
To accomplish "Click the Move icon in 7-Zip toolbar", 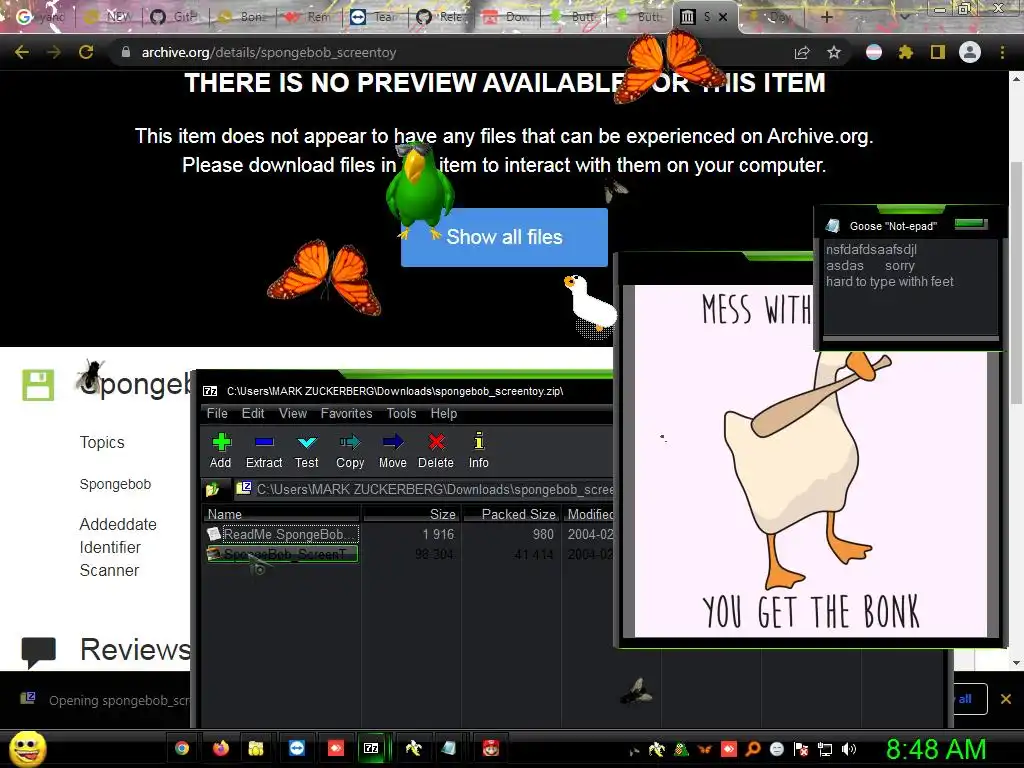I will click(392, 443).
